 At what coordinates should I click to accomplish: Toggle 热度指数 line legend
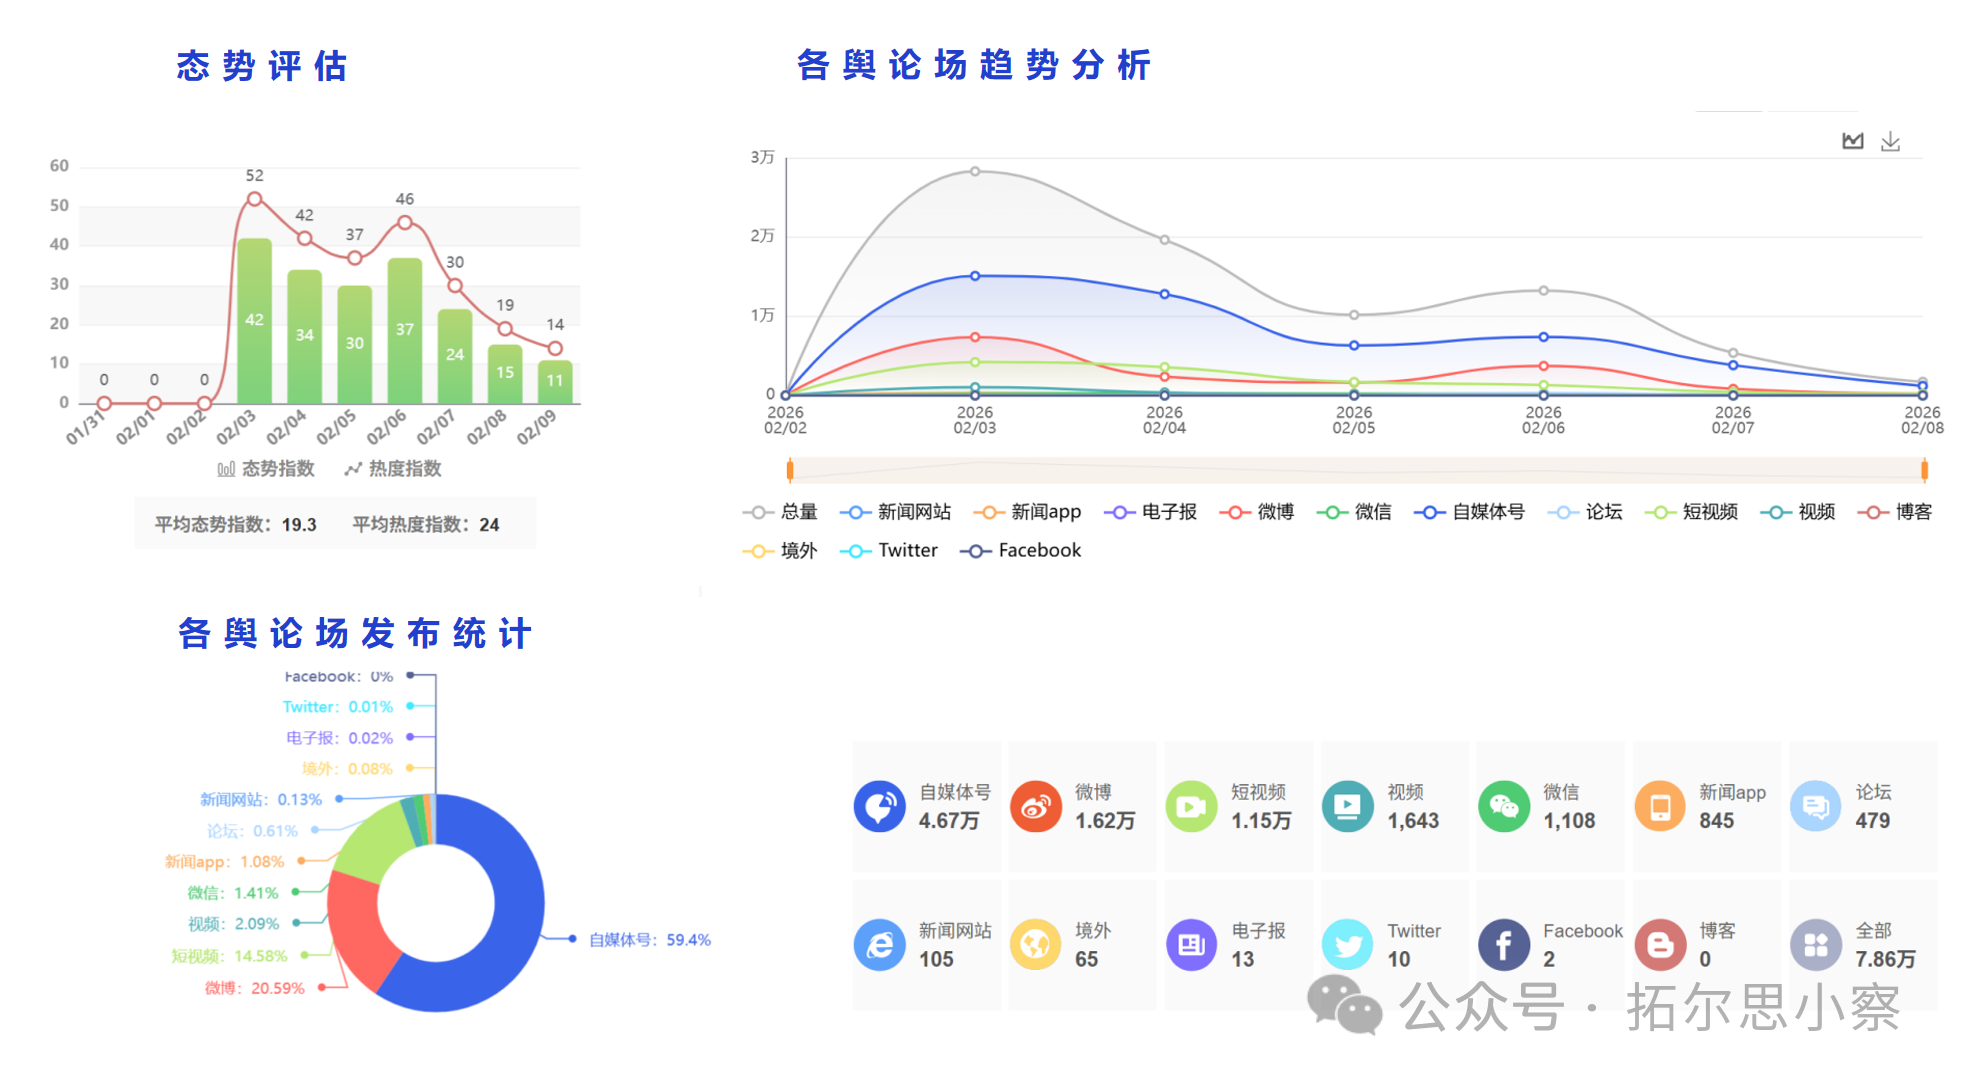coord(393,469)
